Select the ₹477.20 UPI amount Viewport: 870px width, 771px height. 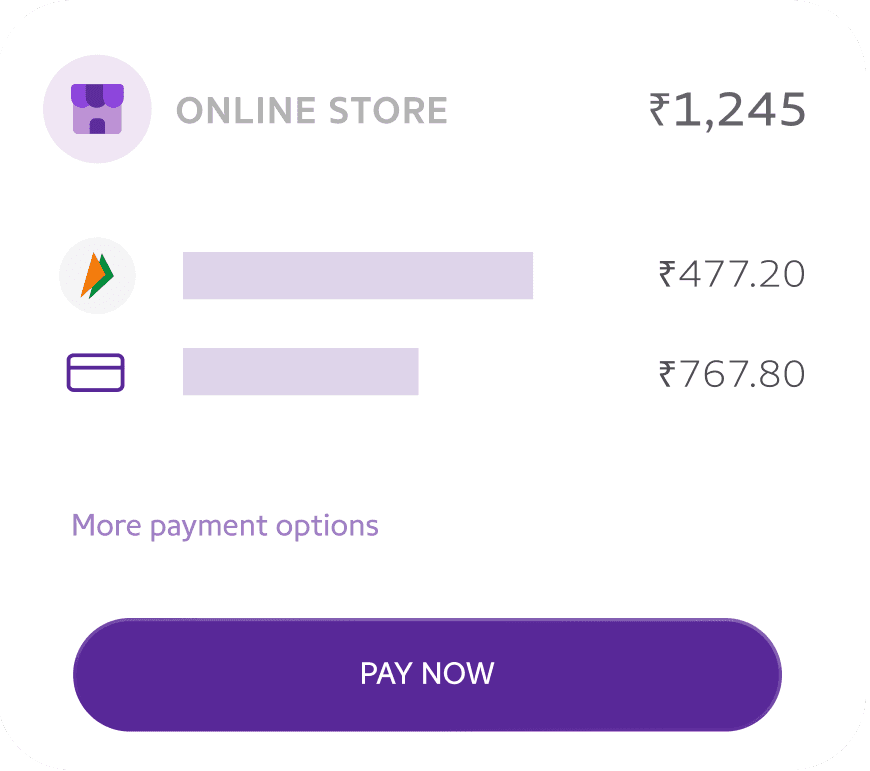731,274
